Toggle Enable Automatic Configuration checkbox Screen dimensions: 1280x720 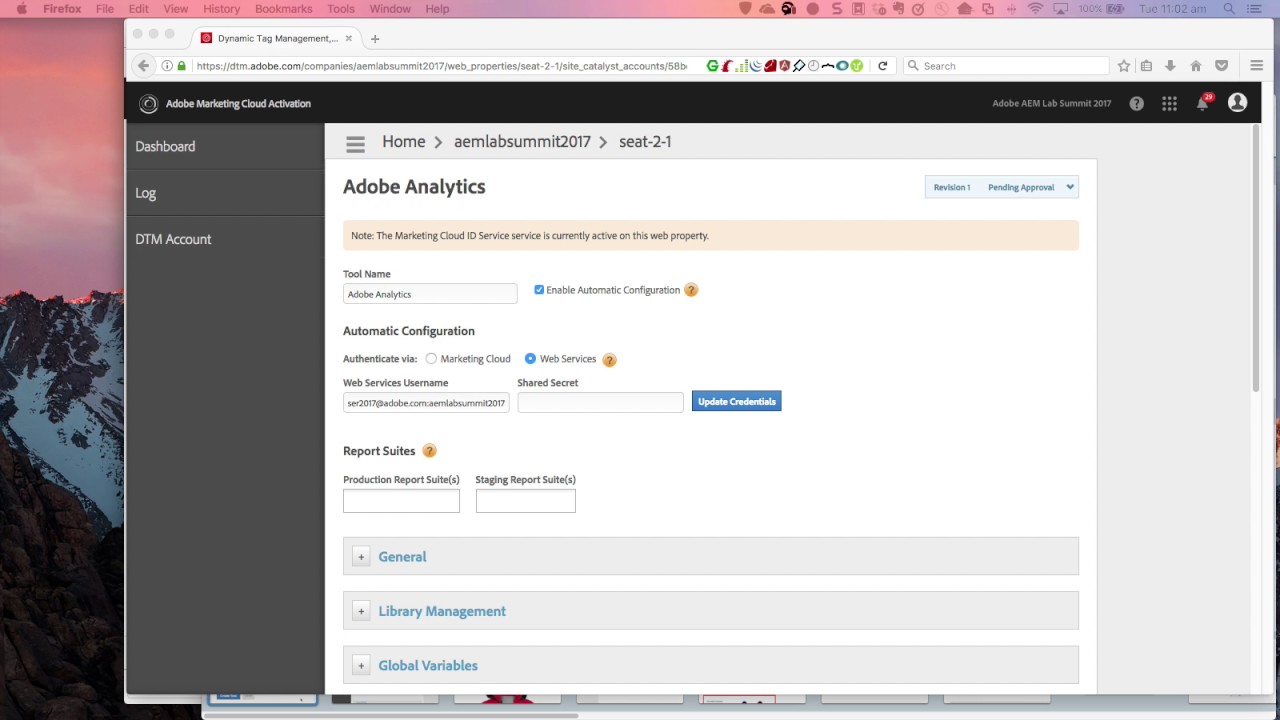pyautogui.click(x=539, y=290)
